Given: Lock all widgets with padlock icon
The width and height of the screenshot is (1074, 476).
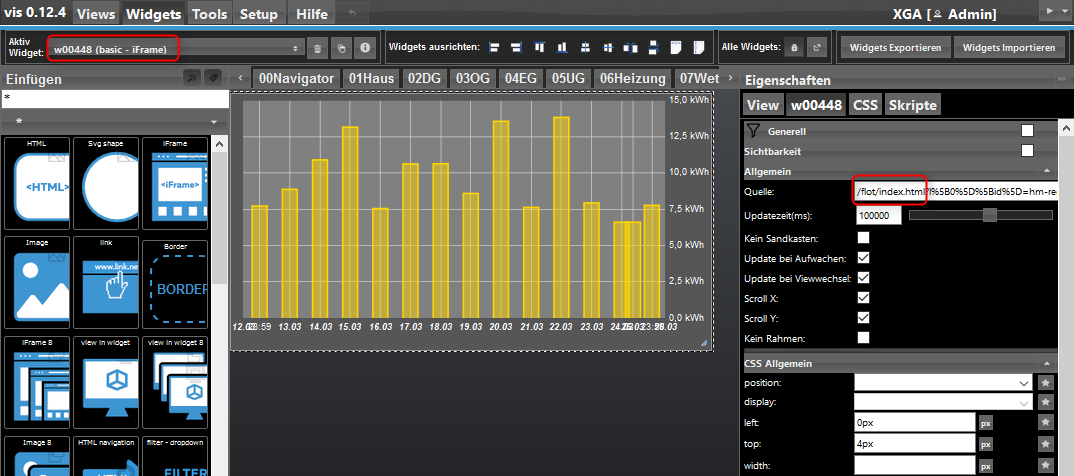Looking at the screenshot, I should [x=793, y=47].
